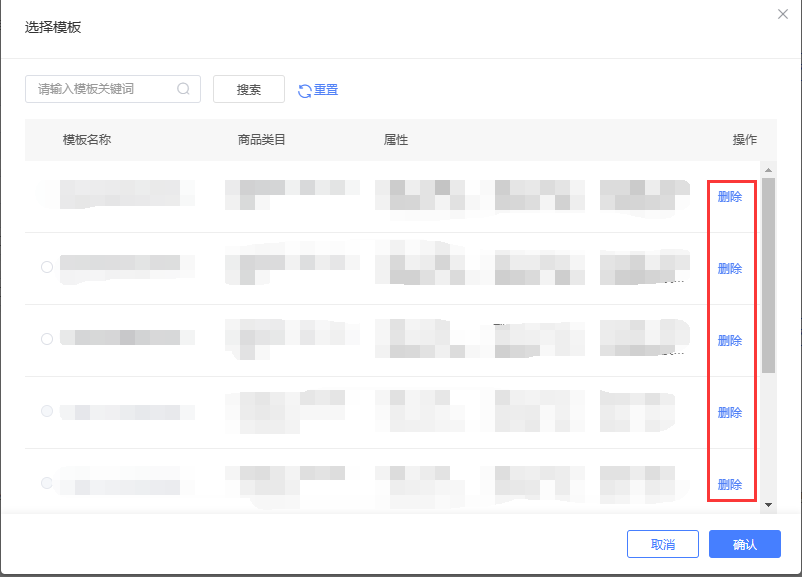Click the scrollbar down arrow of the table

click(x=768, y=505)
